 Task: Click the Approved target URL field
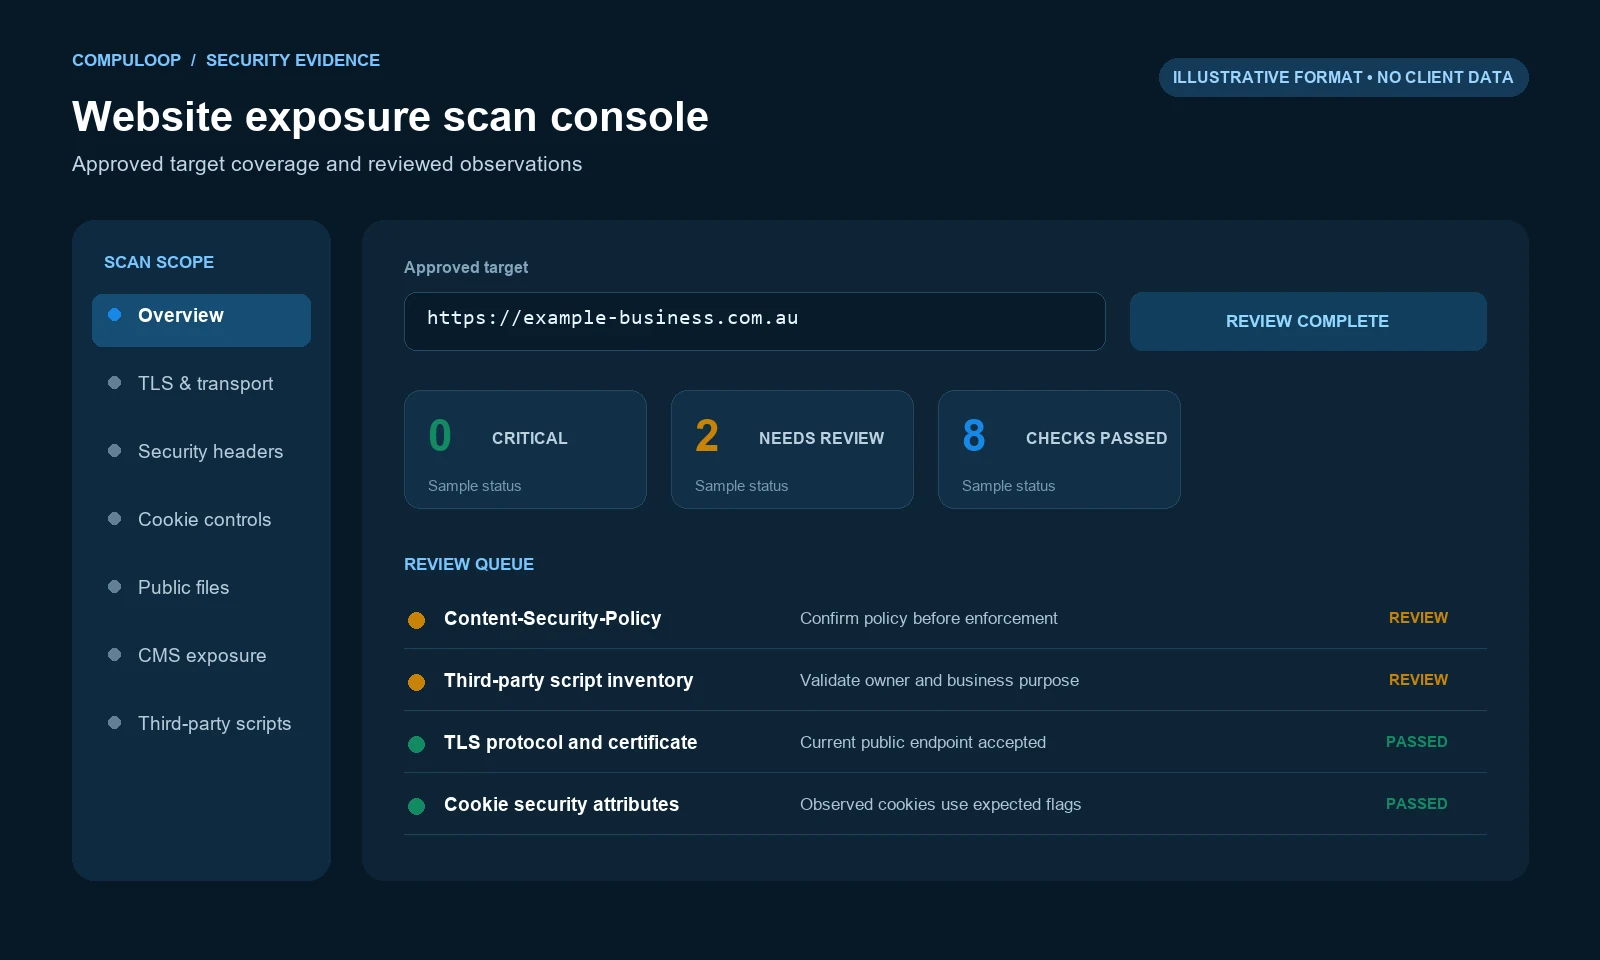[x=754, y=321]
